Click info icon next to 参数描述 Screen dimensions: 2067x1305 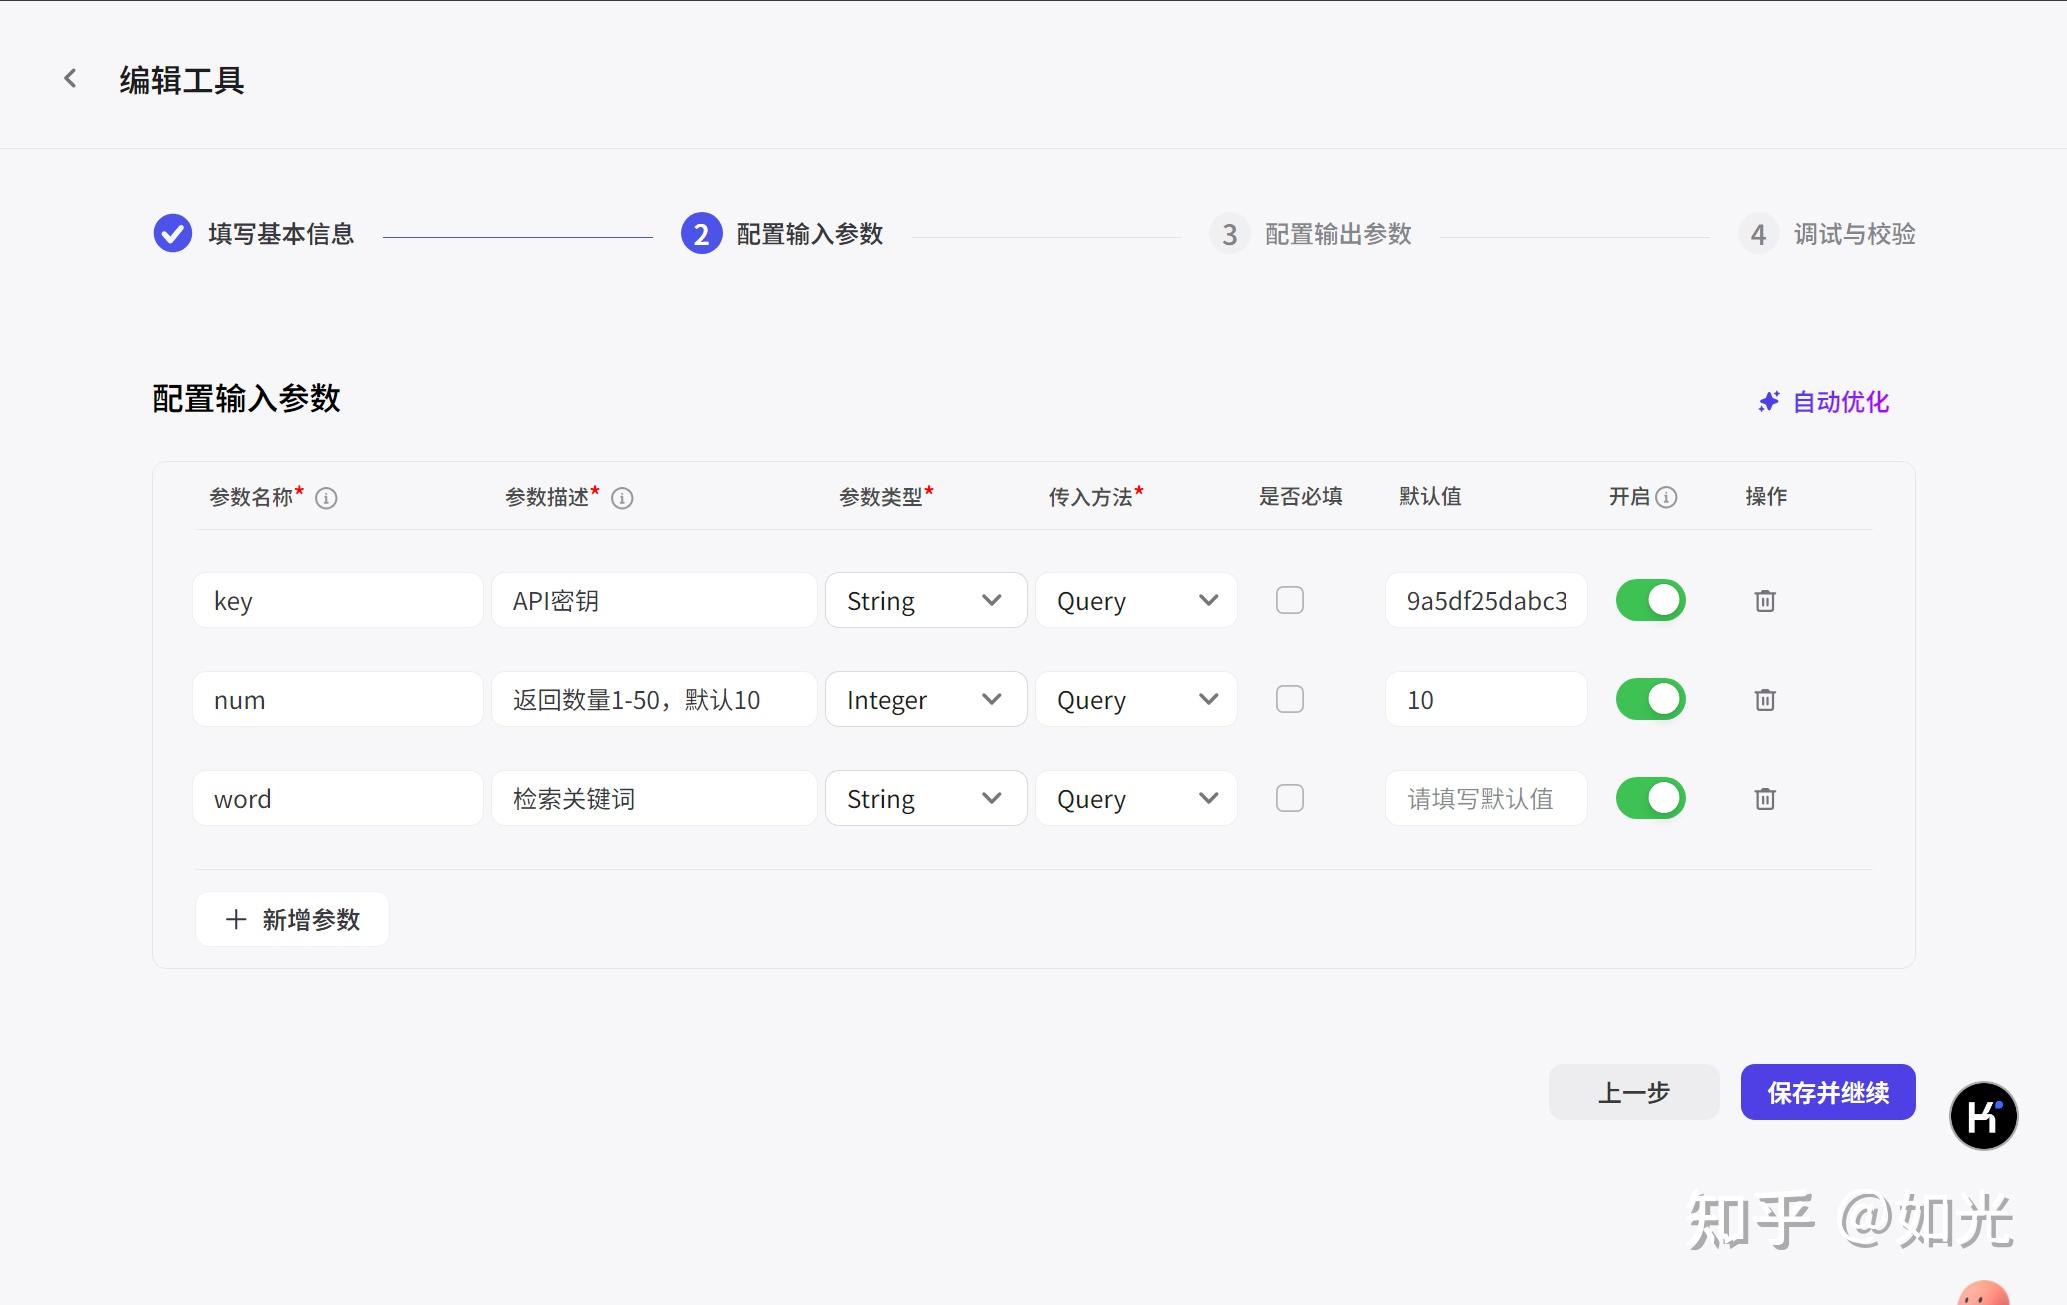(622, 498)
